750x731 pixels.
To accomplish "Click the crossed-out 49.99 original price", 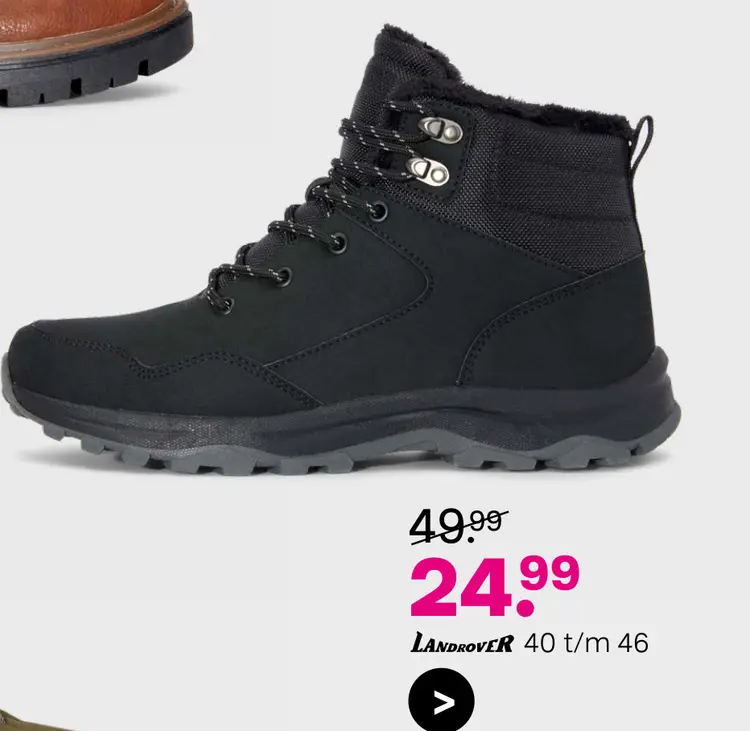I will [x=458, y=526].
